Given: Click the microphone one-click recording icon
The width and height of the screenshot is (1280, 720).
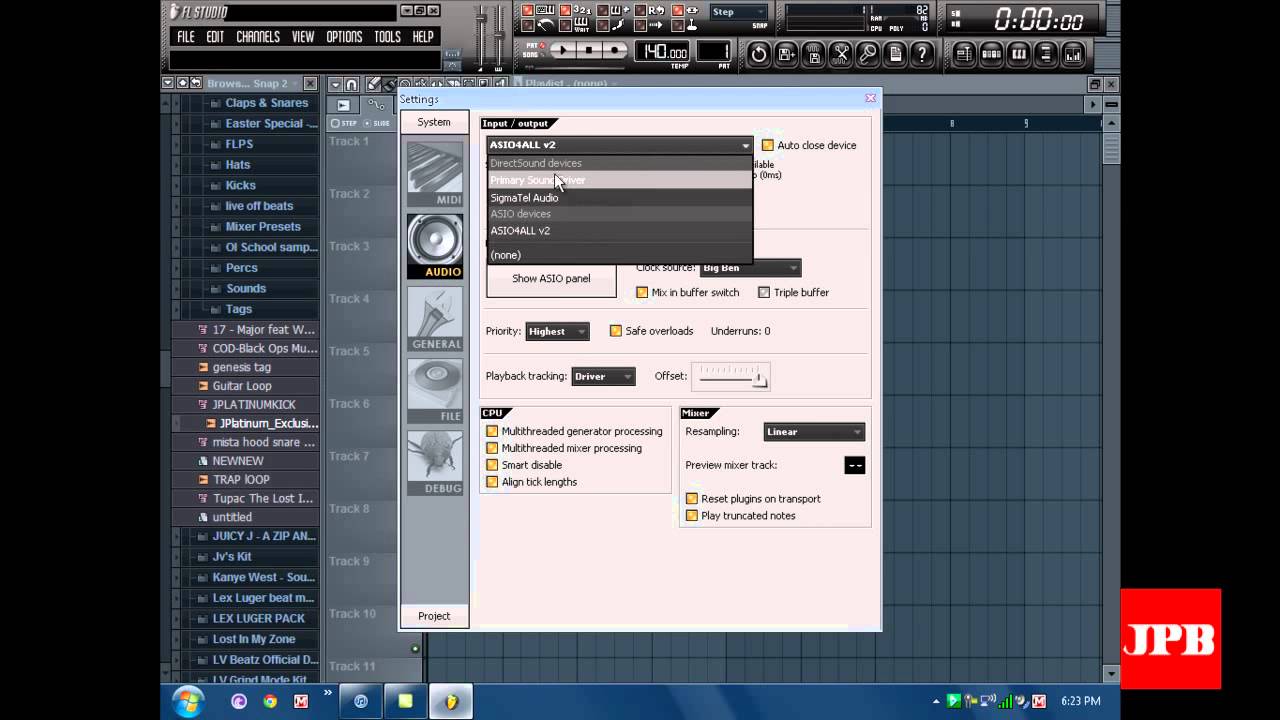Looking at the screenshot, I should [868, 53].
